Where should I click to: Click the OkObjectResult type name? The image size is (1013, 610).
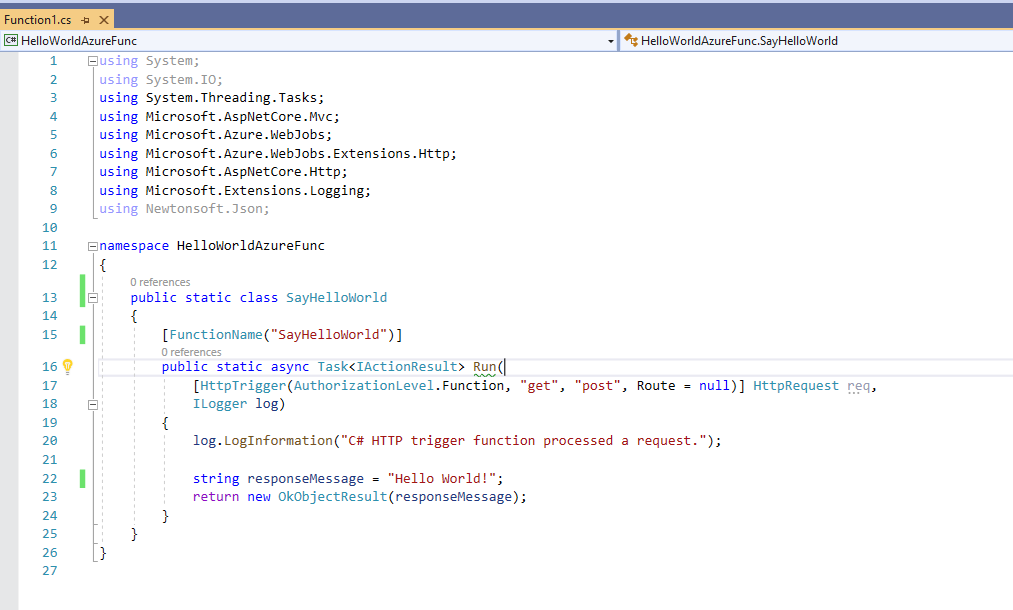pyautogui.click(x=333, y=497)
